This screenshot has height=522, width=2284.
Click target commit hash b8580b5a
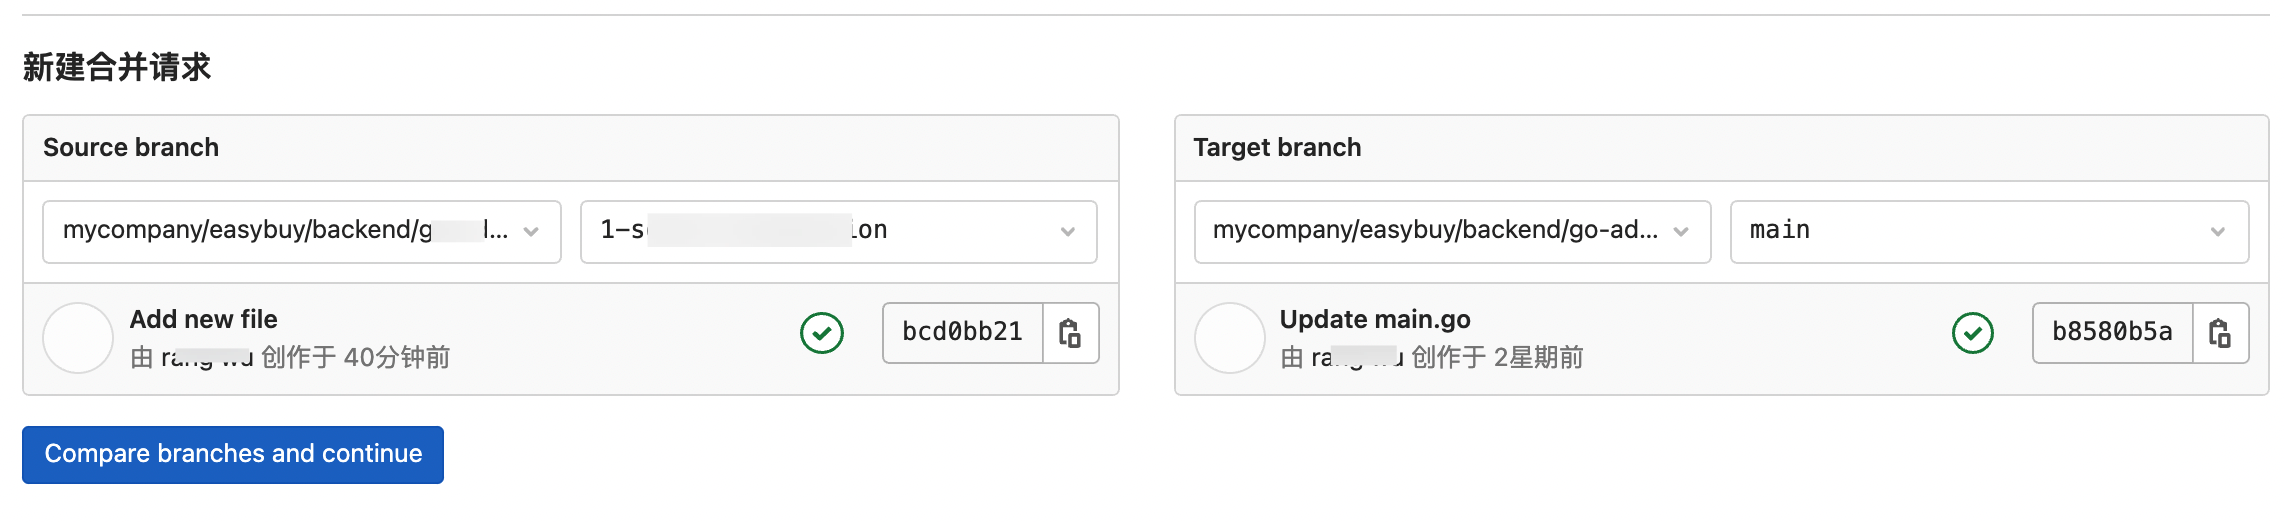coord(2112,332)
